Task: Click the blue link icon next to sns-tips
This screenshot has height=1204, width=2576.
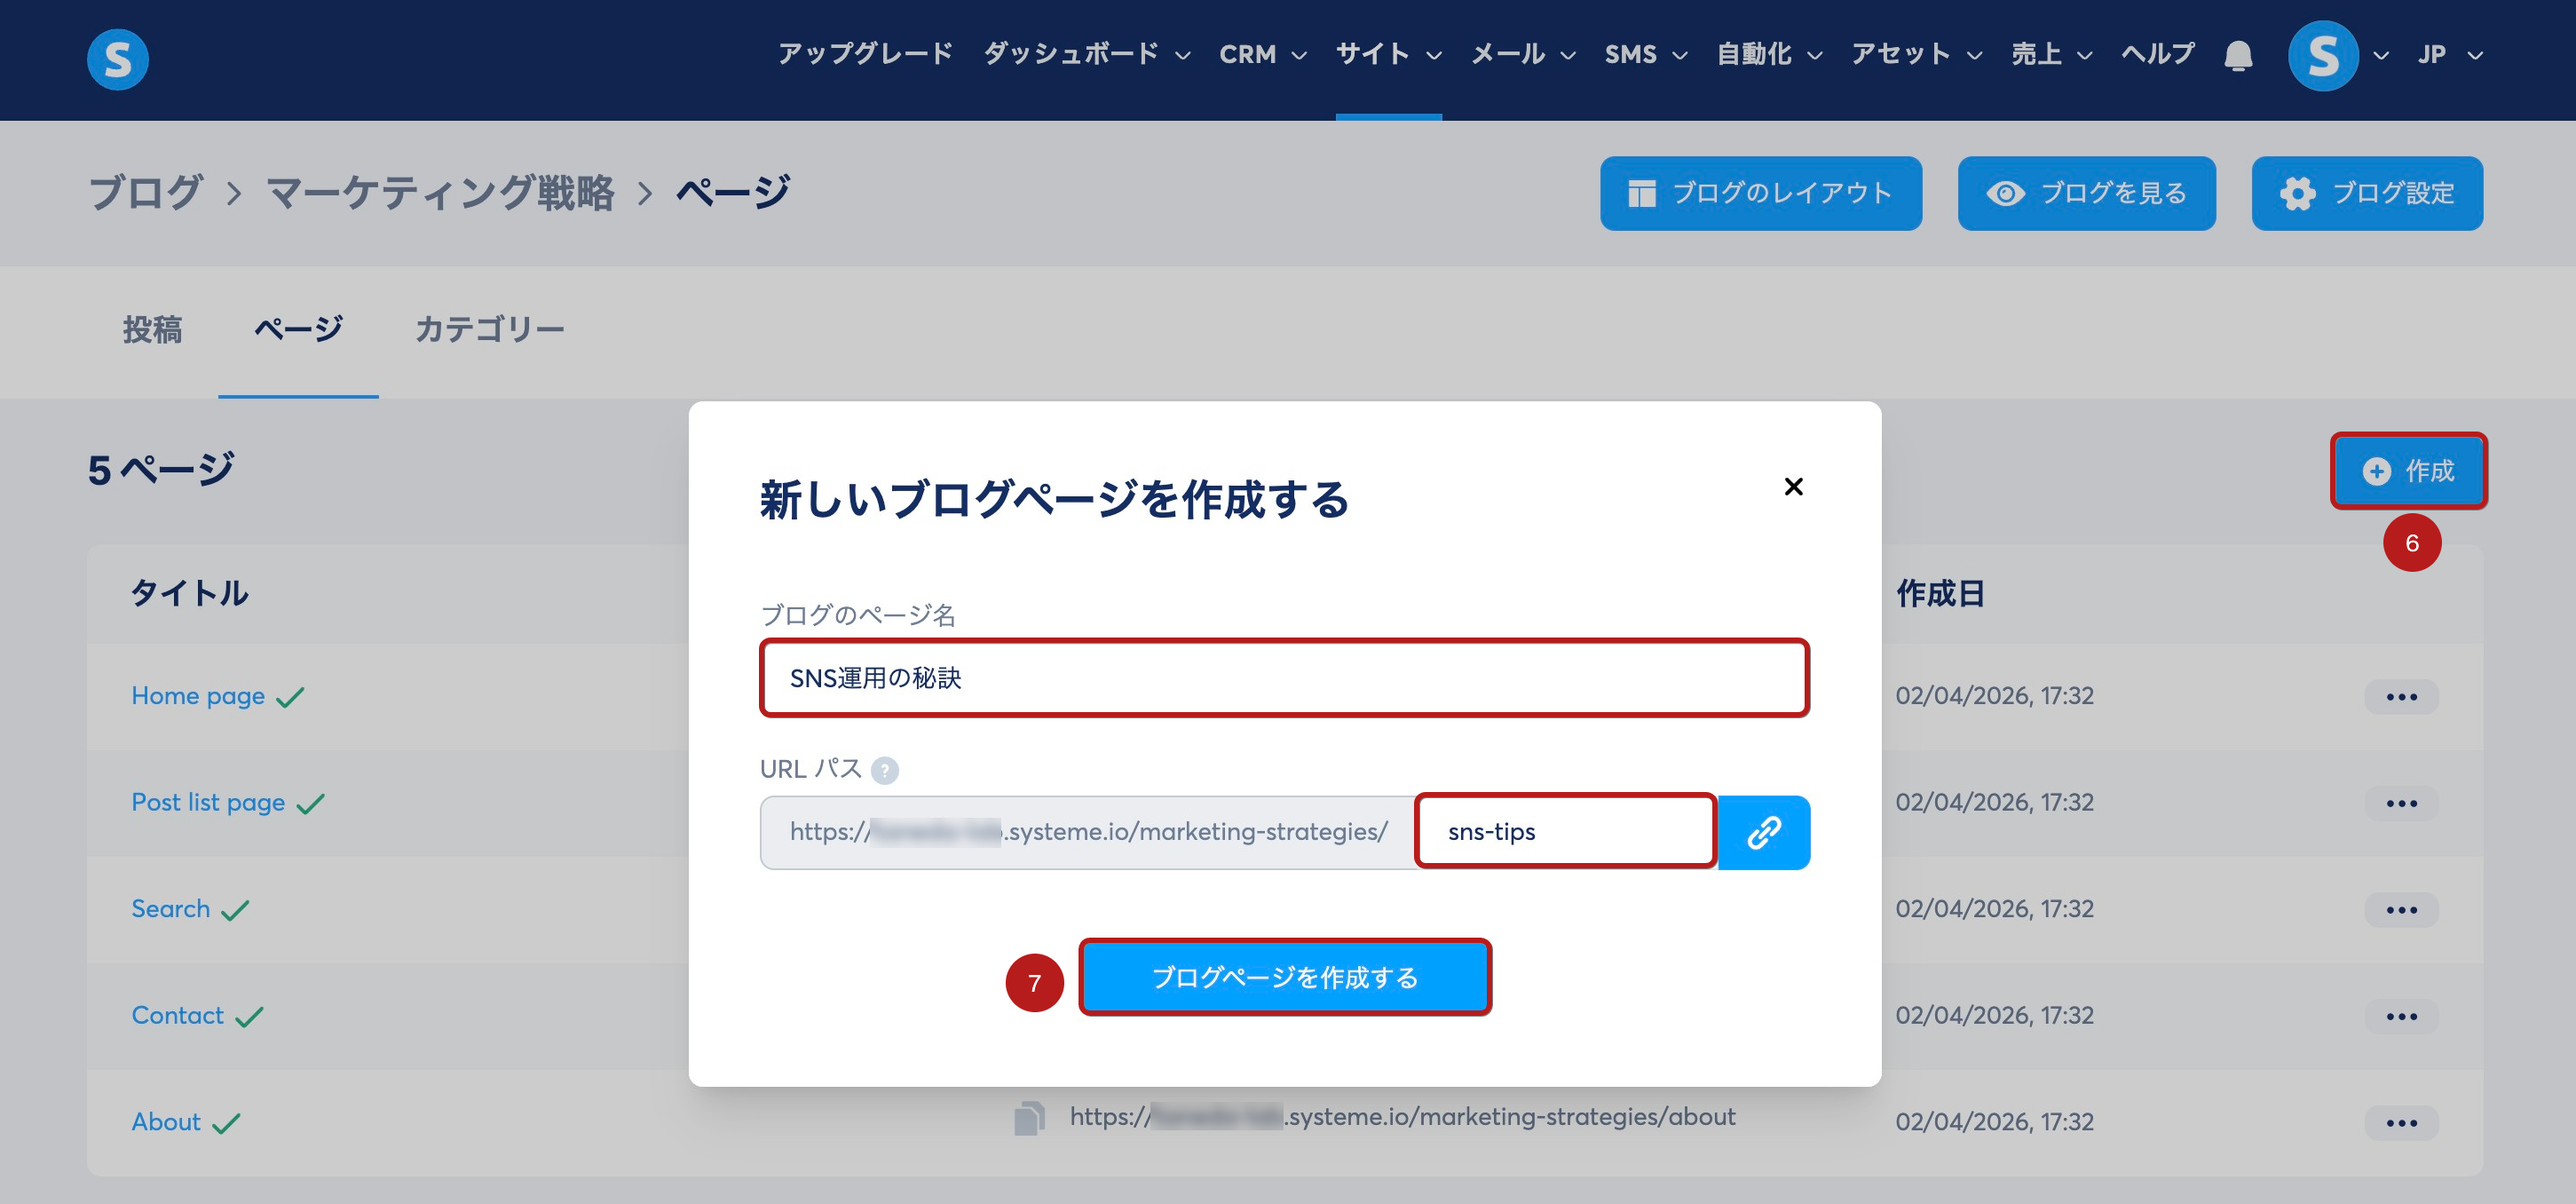Action: [x=1763, y=832]
